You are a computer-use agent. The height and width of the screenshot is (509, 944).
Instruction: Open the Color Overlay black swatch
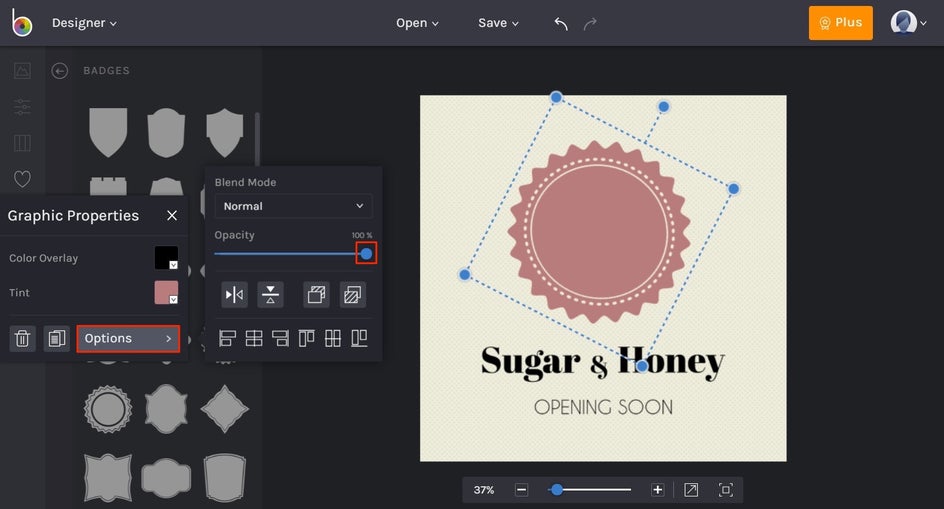pyautogui.click(x=166, y=258)
